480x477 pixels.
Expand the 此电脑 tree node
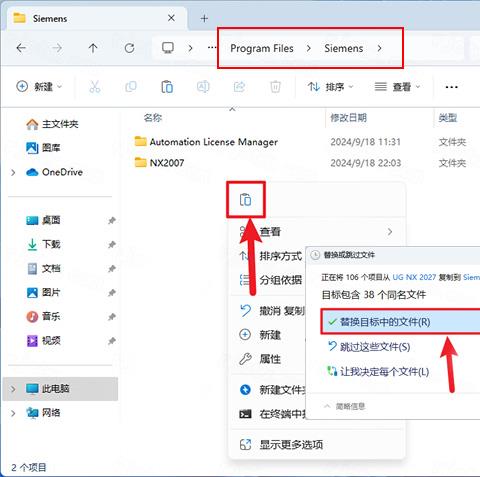(x=13, y=389)
